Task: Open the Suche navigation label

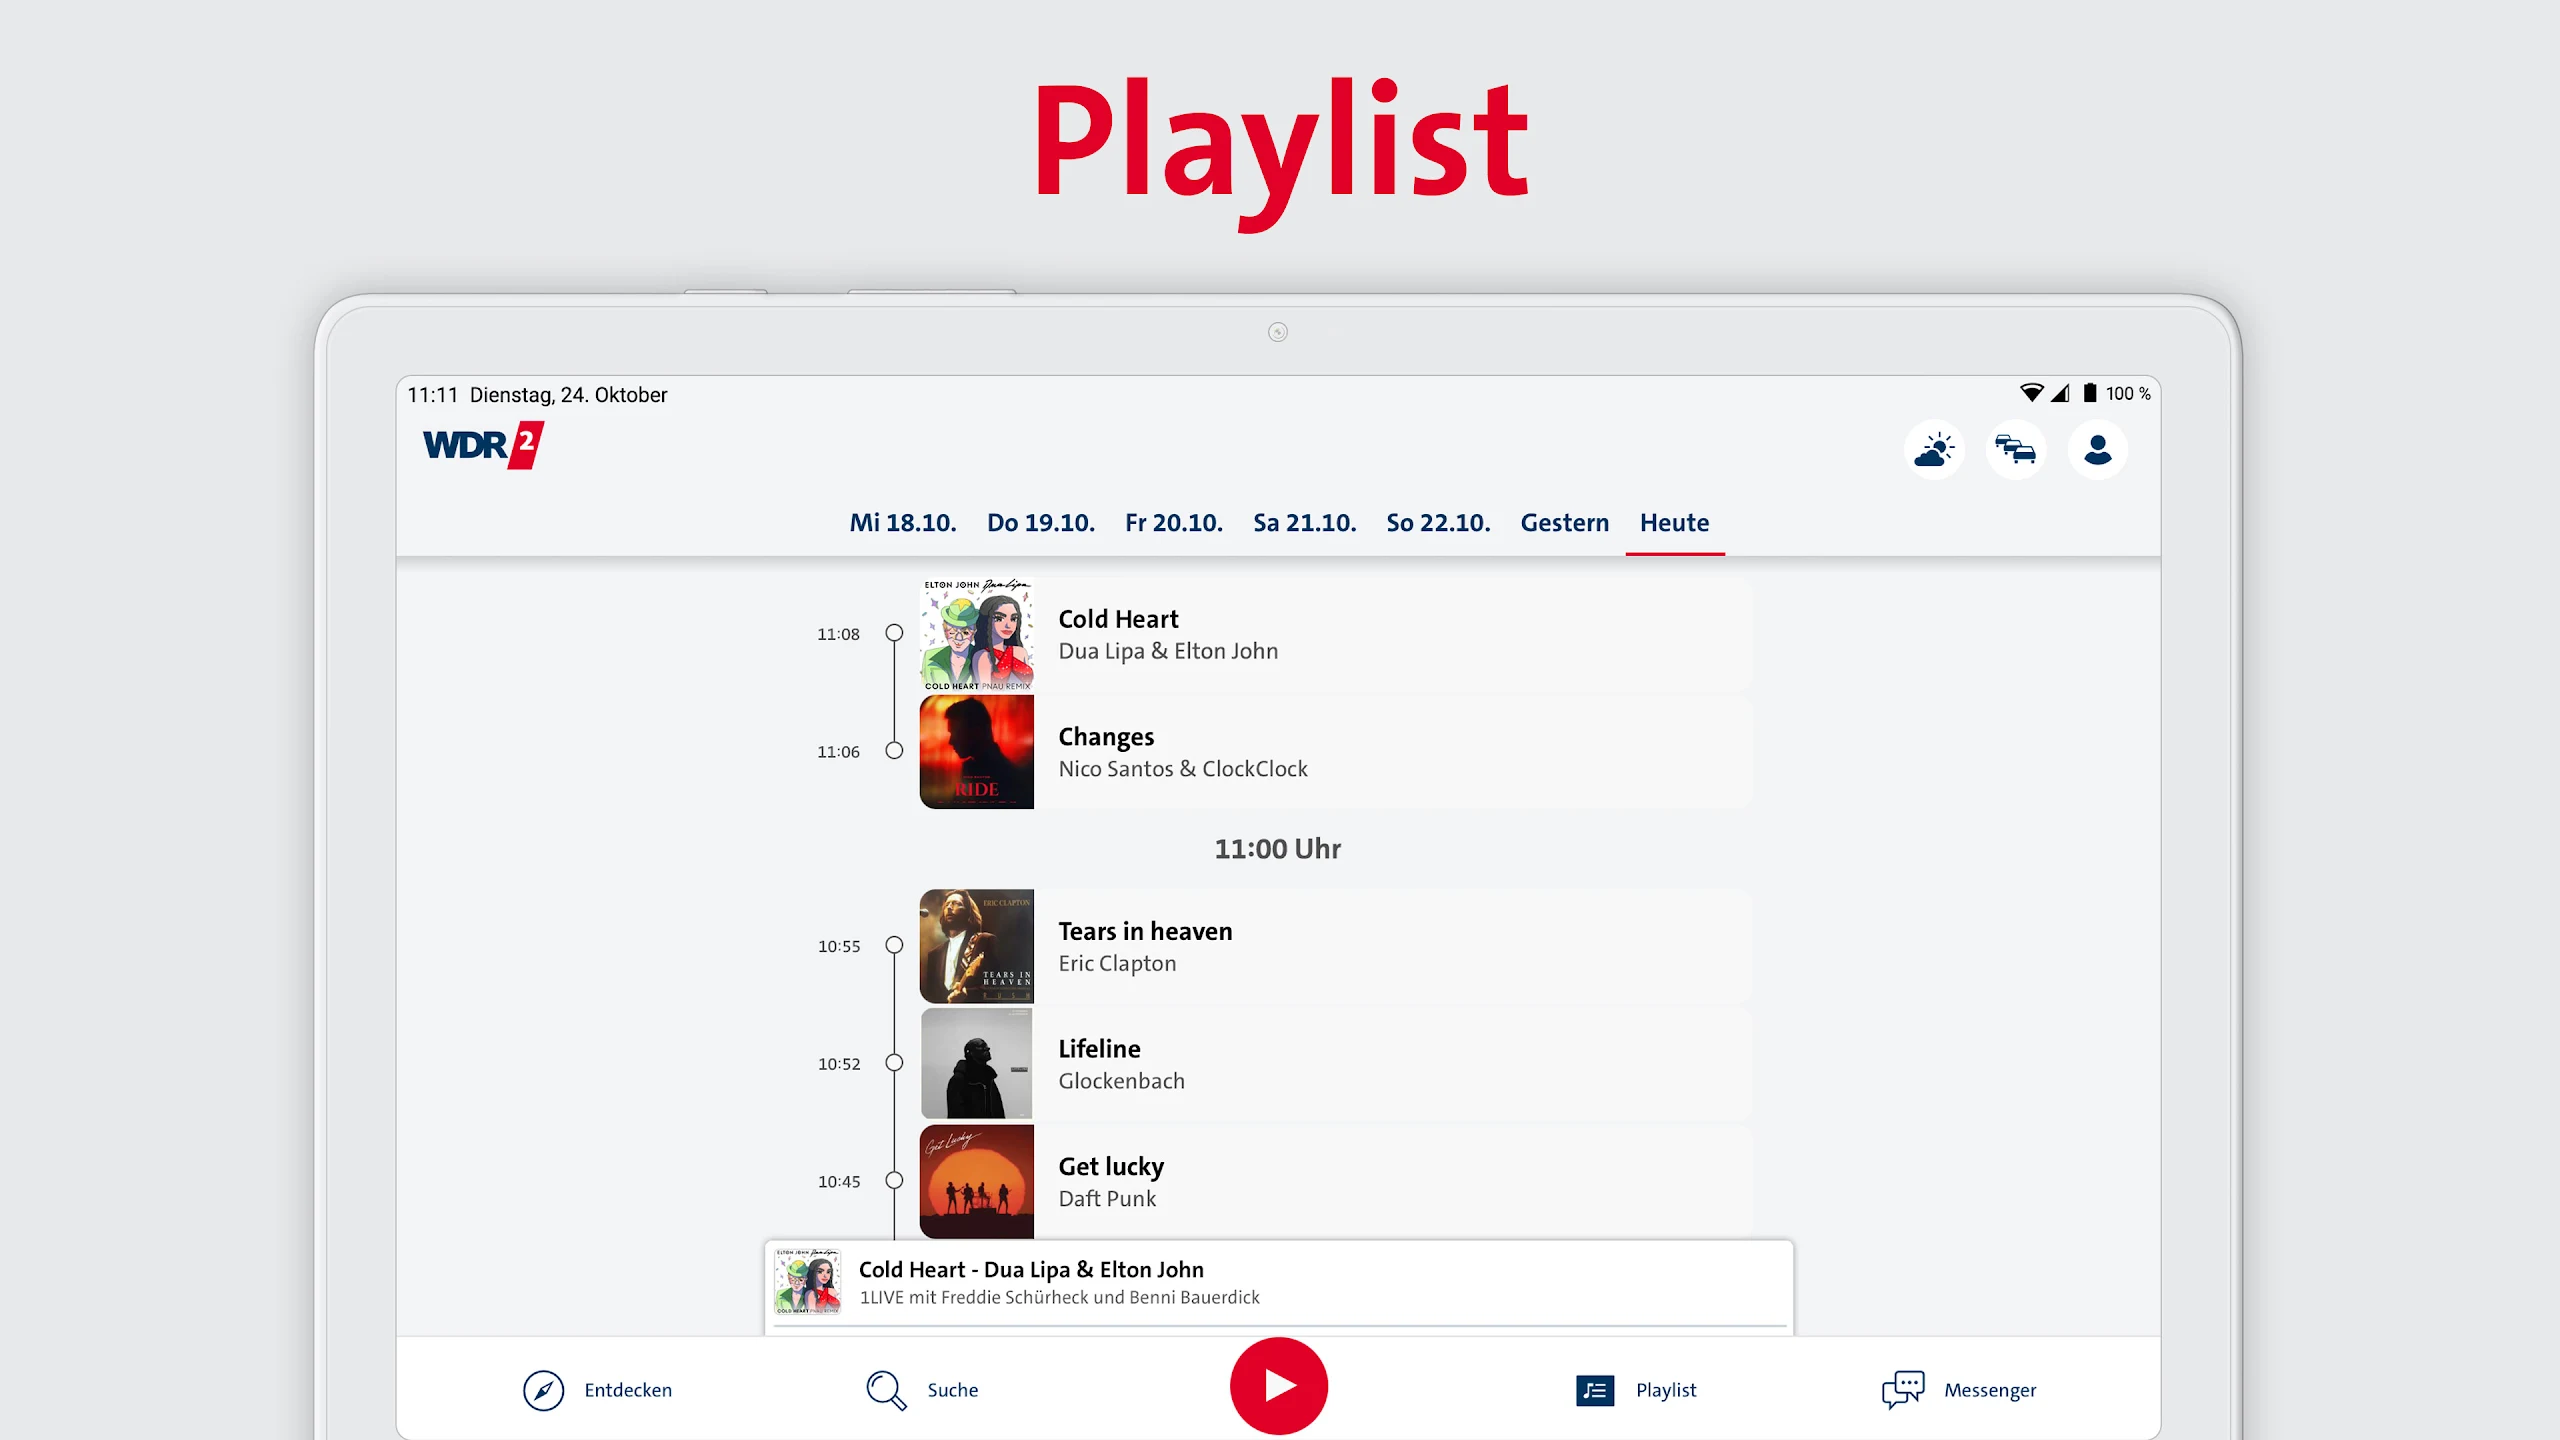Action: click(953, 1390)
